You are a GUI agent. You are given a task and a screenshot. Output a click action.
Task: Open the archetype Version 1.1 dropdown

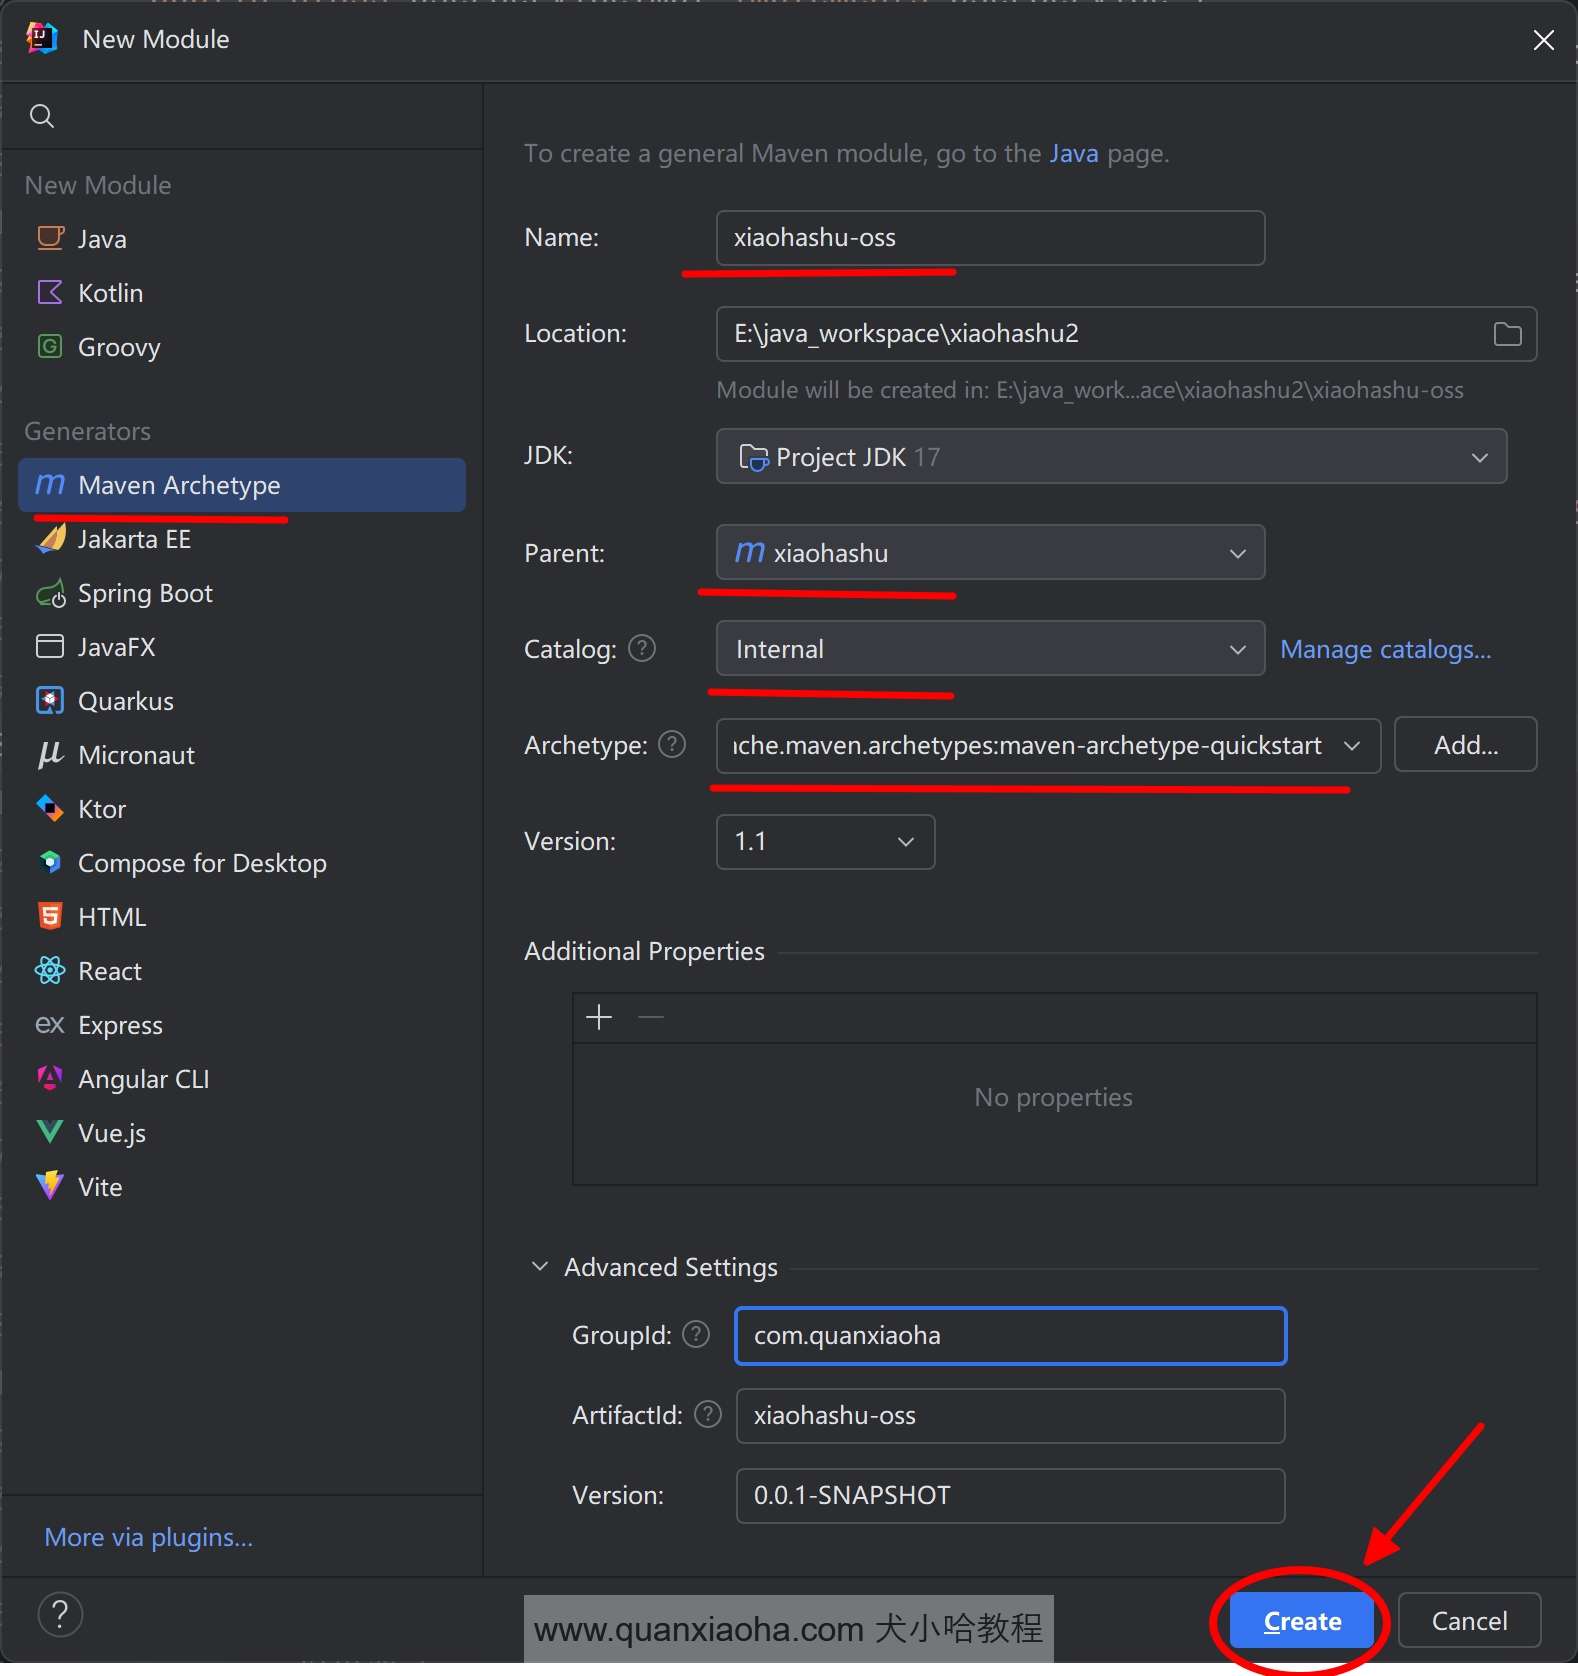coord(825,842)
